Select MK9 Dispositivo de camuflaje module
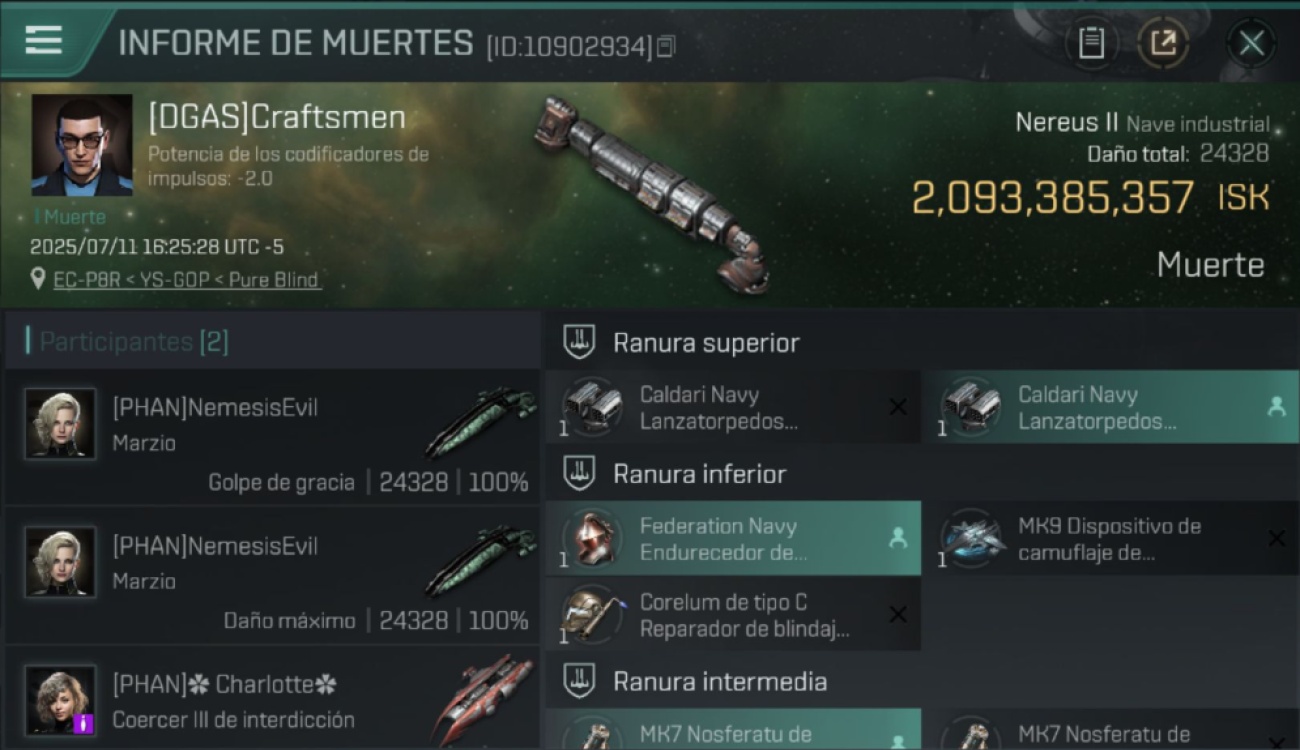 tap(1110, 538)
